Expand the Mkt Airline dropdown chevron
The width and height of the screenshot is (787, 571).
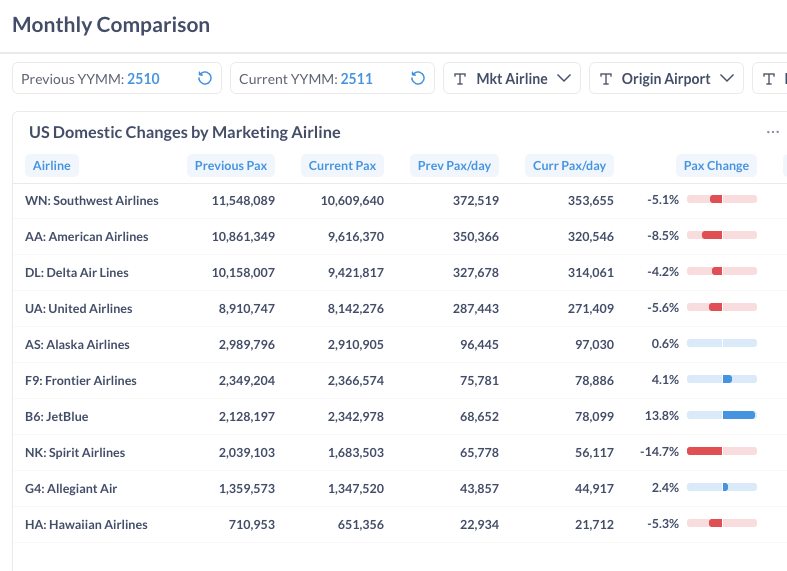click(x=564, y=79)
